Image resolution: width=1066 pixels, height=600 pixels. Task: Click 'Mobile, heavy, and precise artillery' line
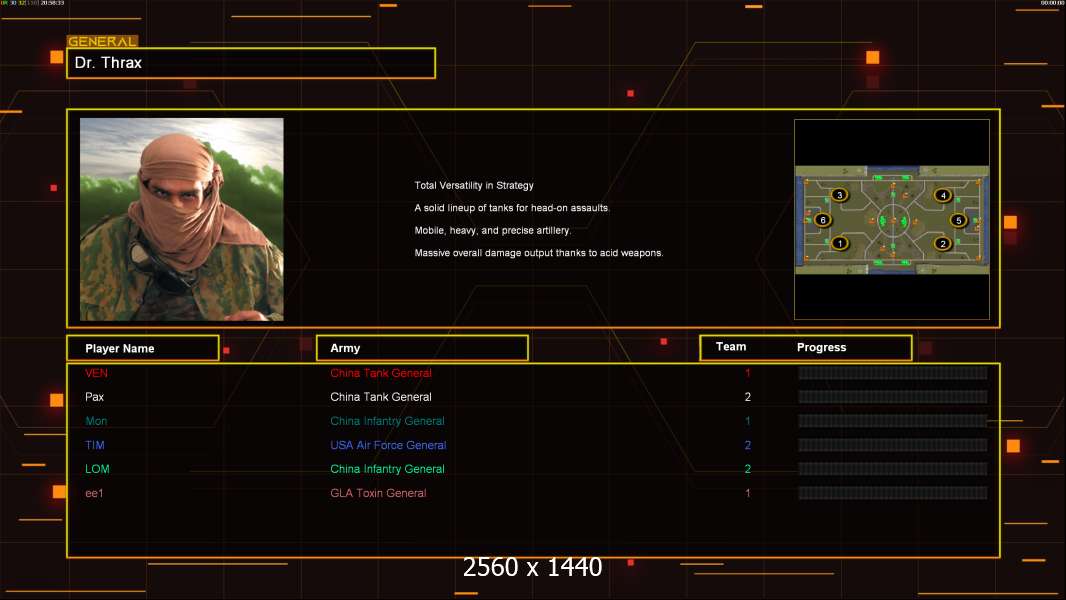tap(493, 230)
